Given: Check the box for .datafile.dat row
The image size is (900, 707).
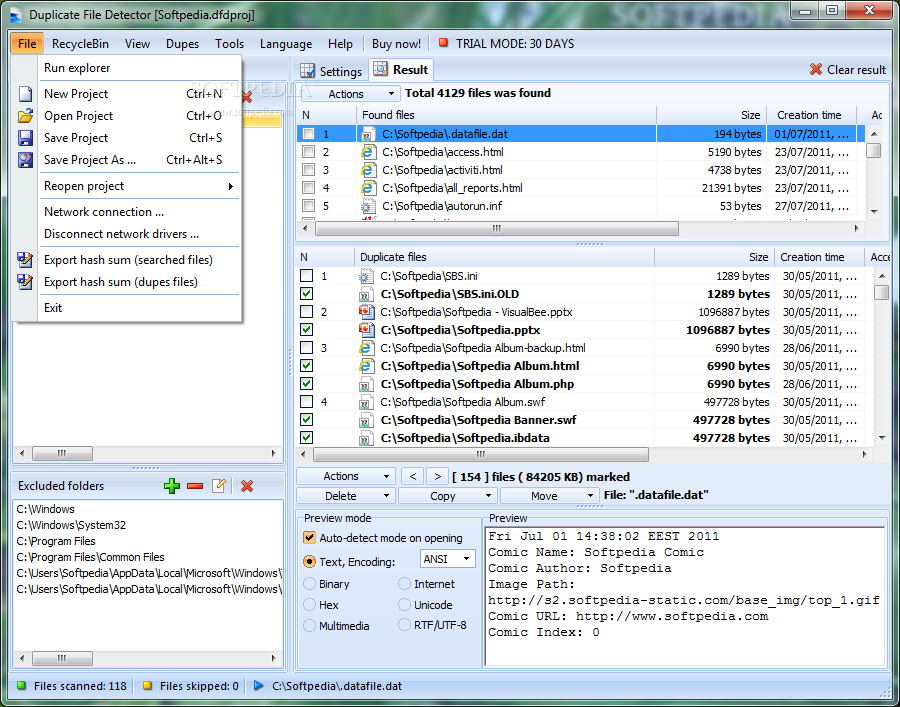Looking at the screenshot, I should [308, 134].
